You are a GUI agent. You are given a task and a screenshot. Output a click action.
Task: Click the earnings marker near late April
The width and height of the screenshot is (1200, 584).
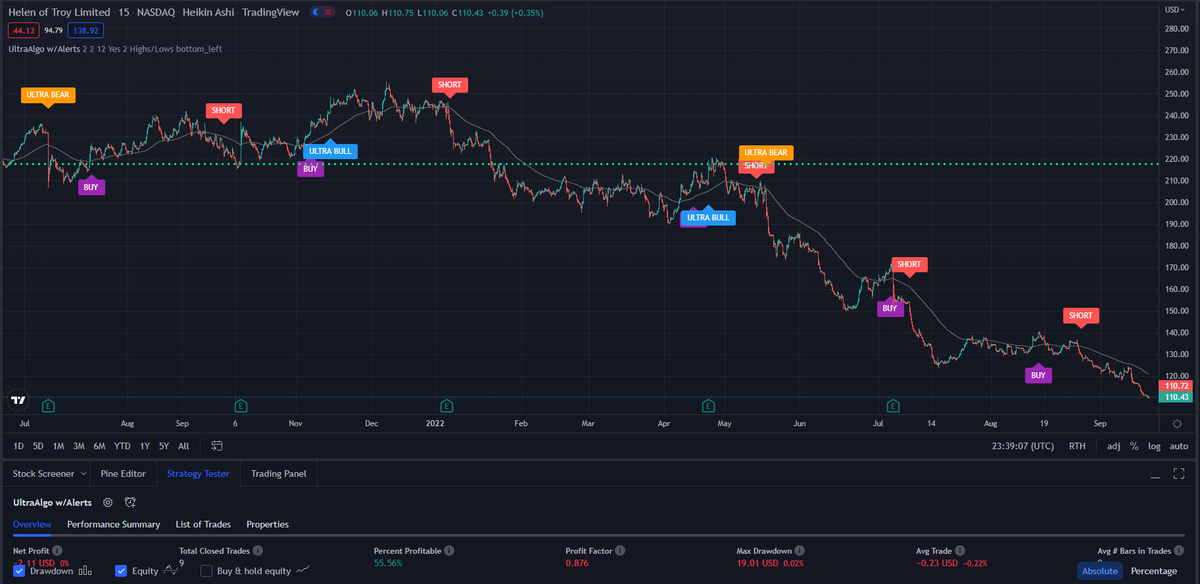(708, 406)
